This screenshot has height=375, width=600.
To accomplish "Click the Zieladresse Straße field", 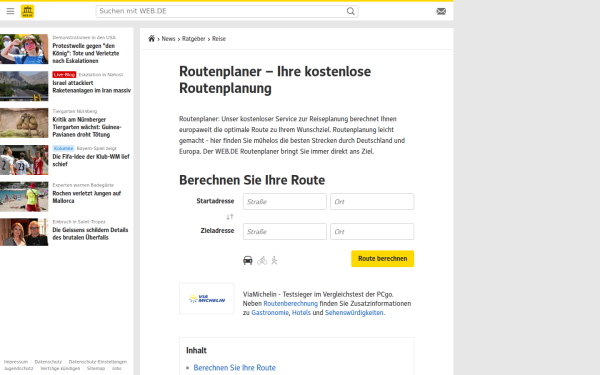I will tap(285, 232).
